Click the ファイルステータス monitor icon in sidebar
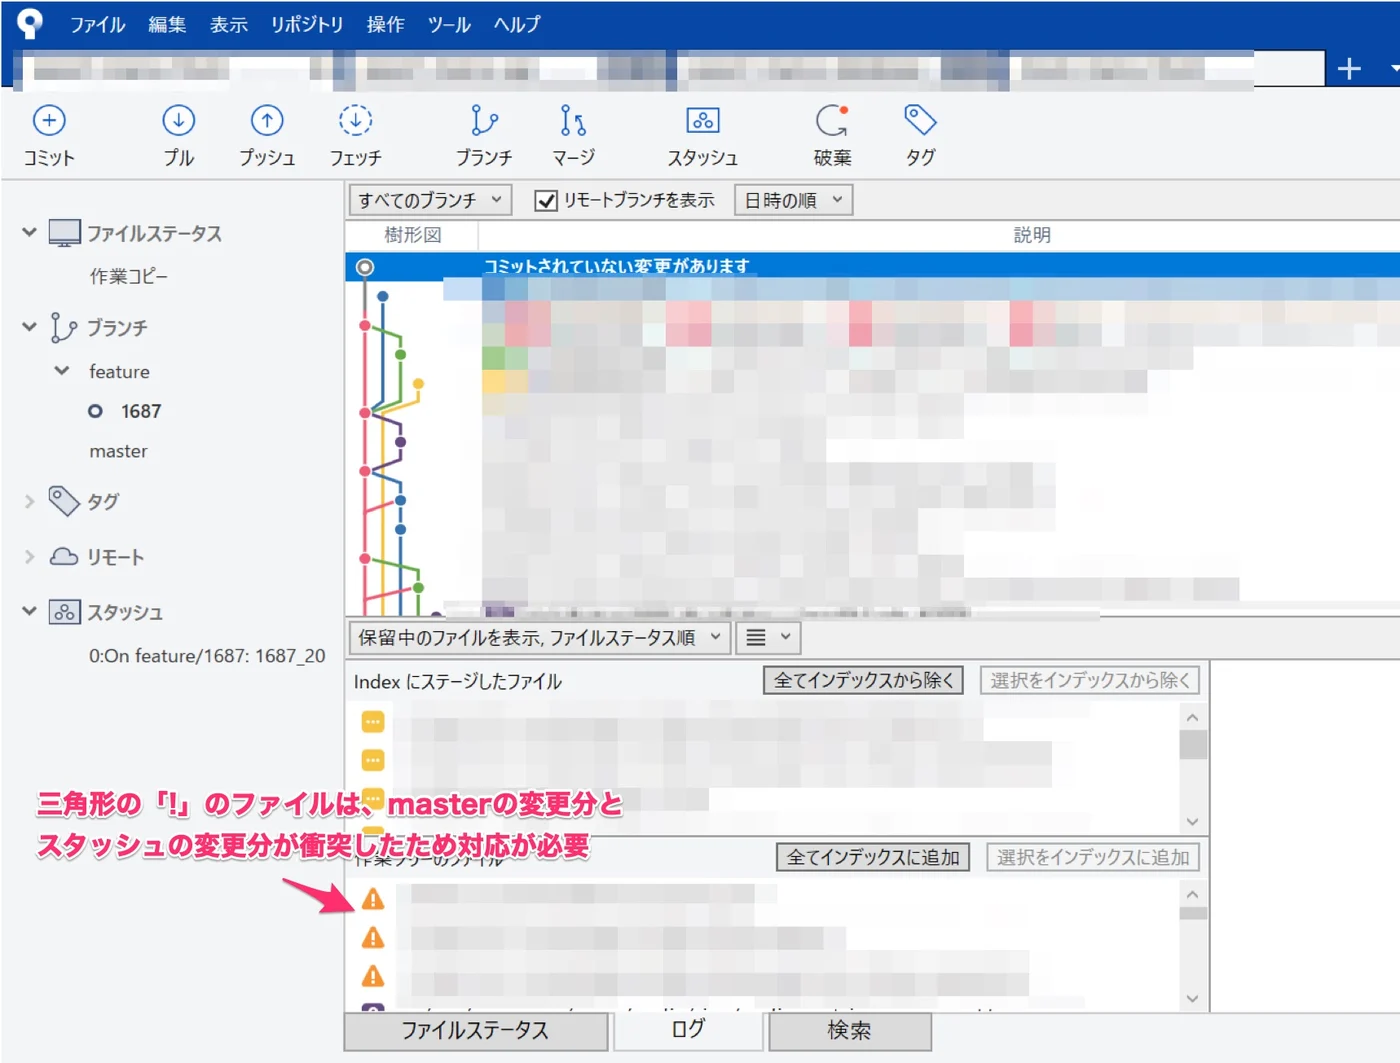 pos(64,233)
